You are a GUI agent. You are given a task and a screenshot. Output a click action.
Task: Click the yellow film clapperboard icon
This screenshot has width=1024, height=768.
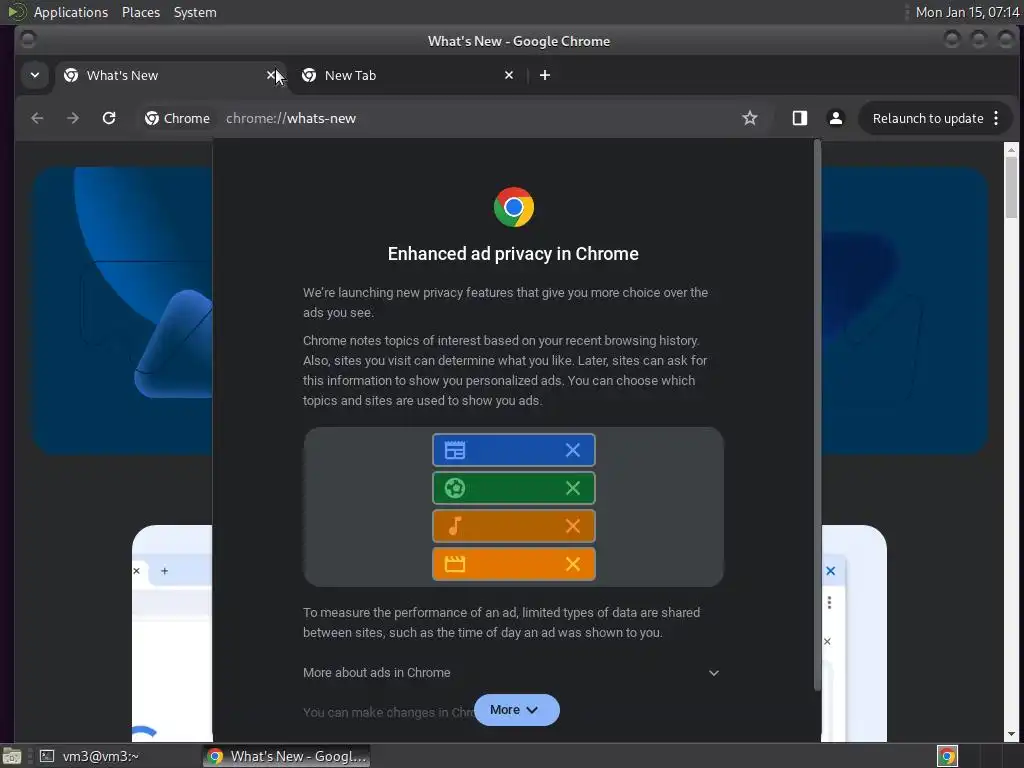tap(455, 564)
